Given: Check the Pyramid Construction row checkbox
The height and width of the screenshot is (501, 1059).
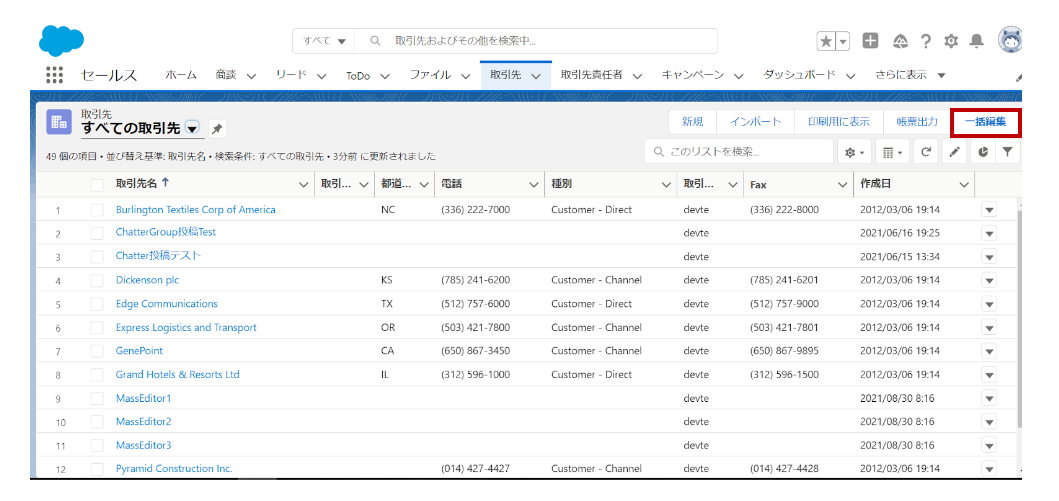Looking at the screenshot, I should coord(97,469).
